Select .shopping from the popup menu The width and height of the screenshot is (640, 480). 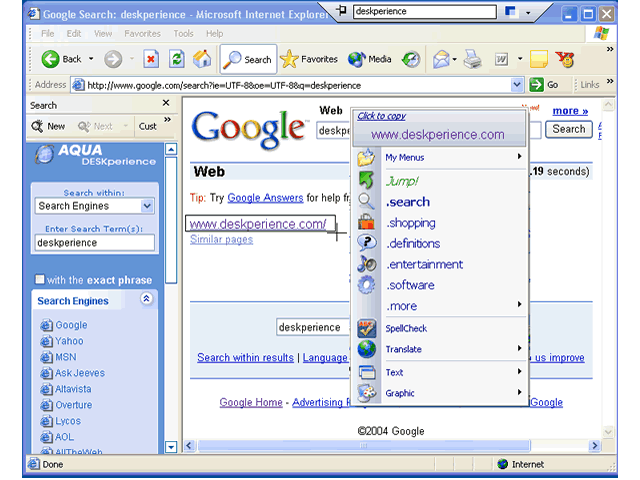click(x=411, y=222)
